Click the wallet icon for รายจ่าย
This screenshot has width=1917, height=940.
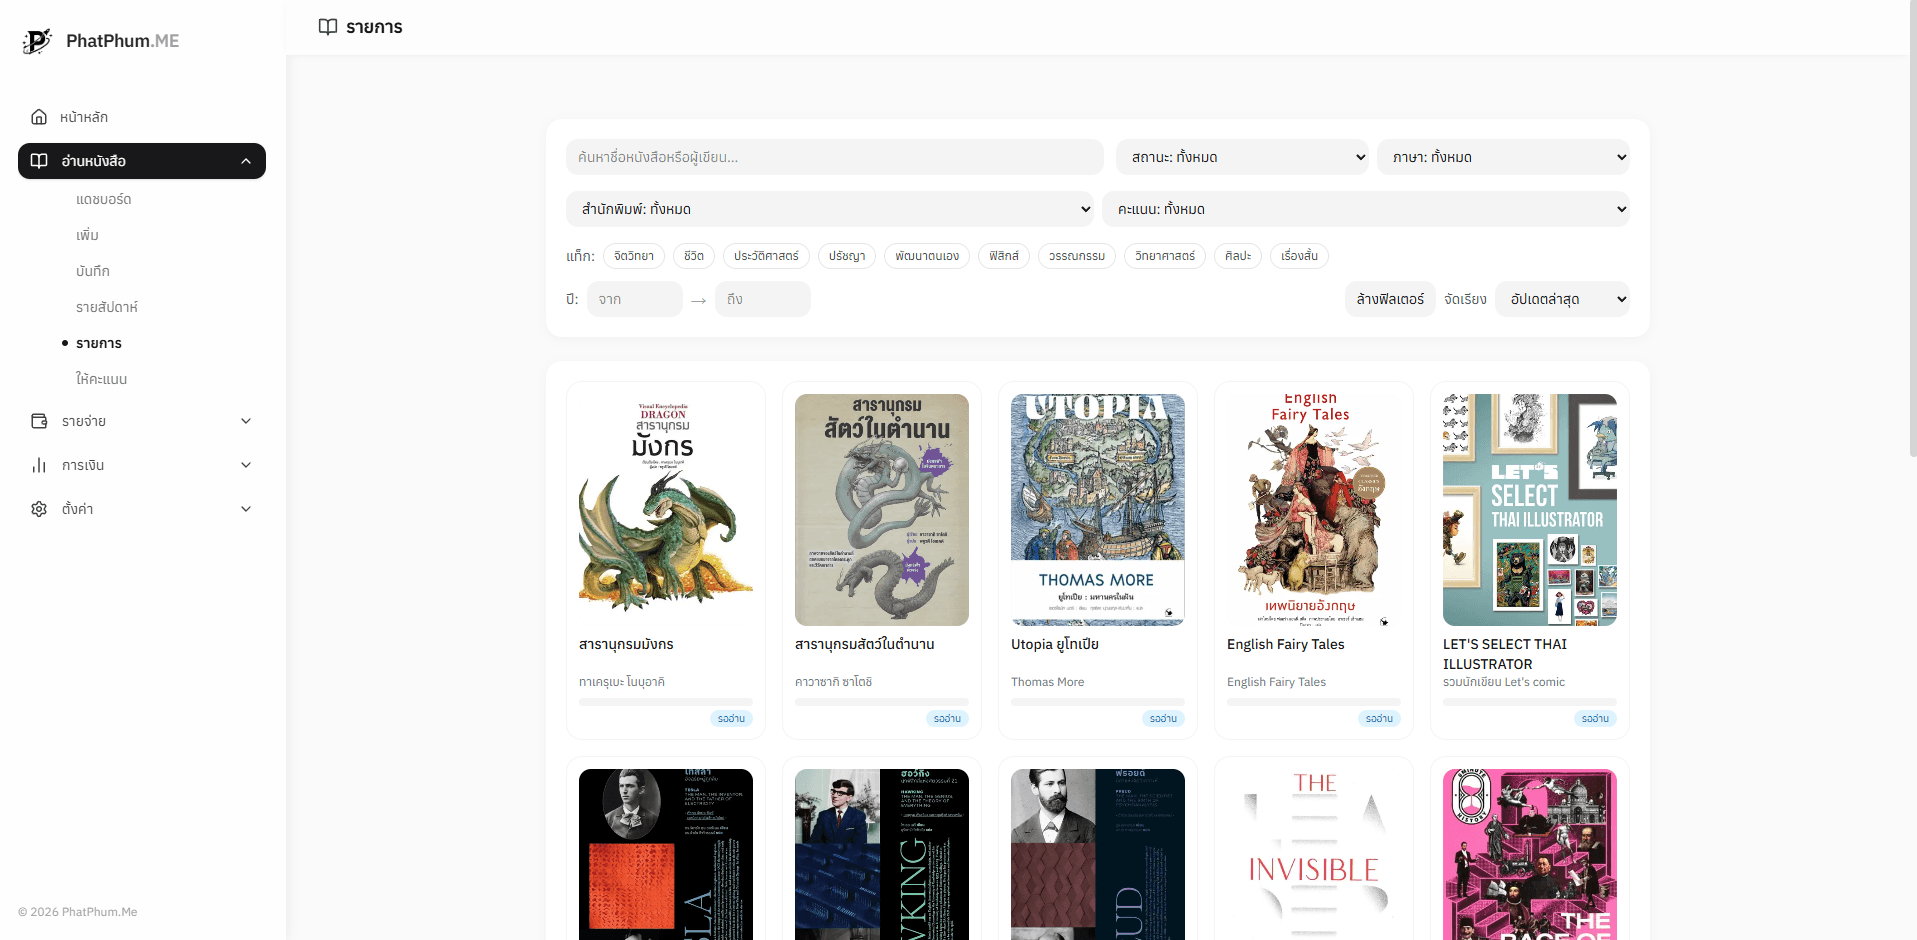(39, 421)
